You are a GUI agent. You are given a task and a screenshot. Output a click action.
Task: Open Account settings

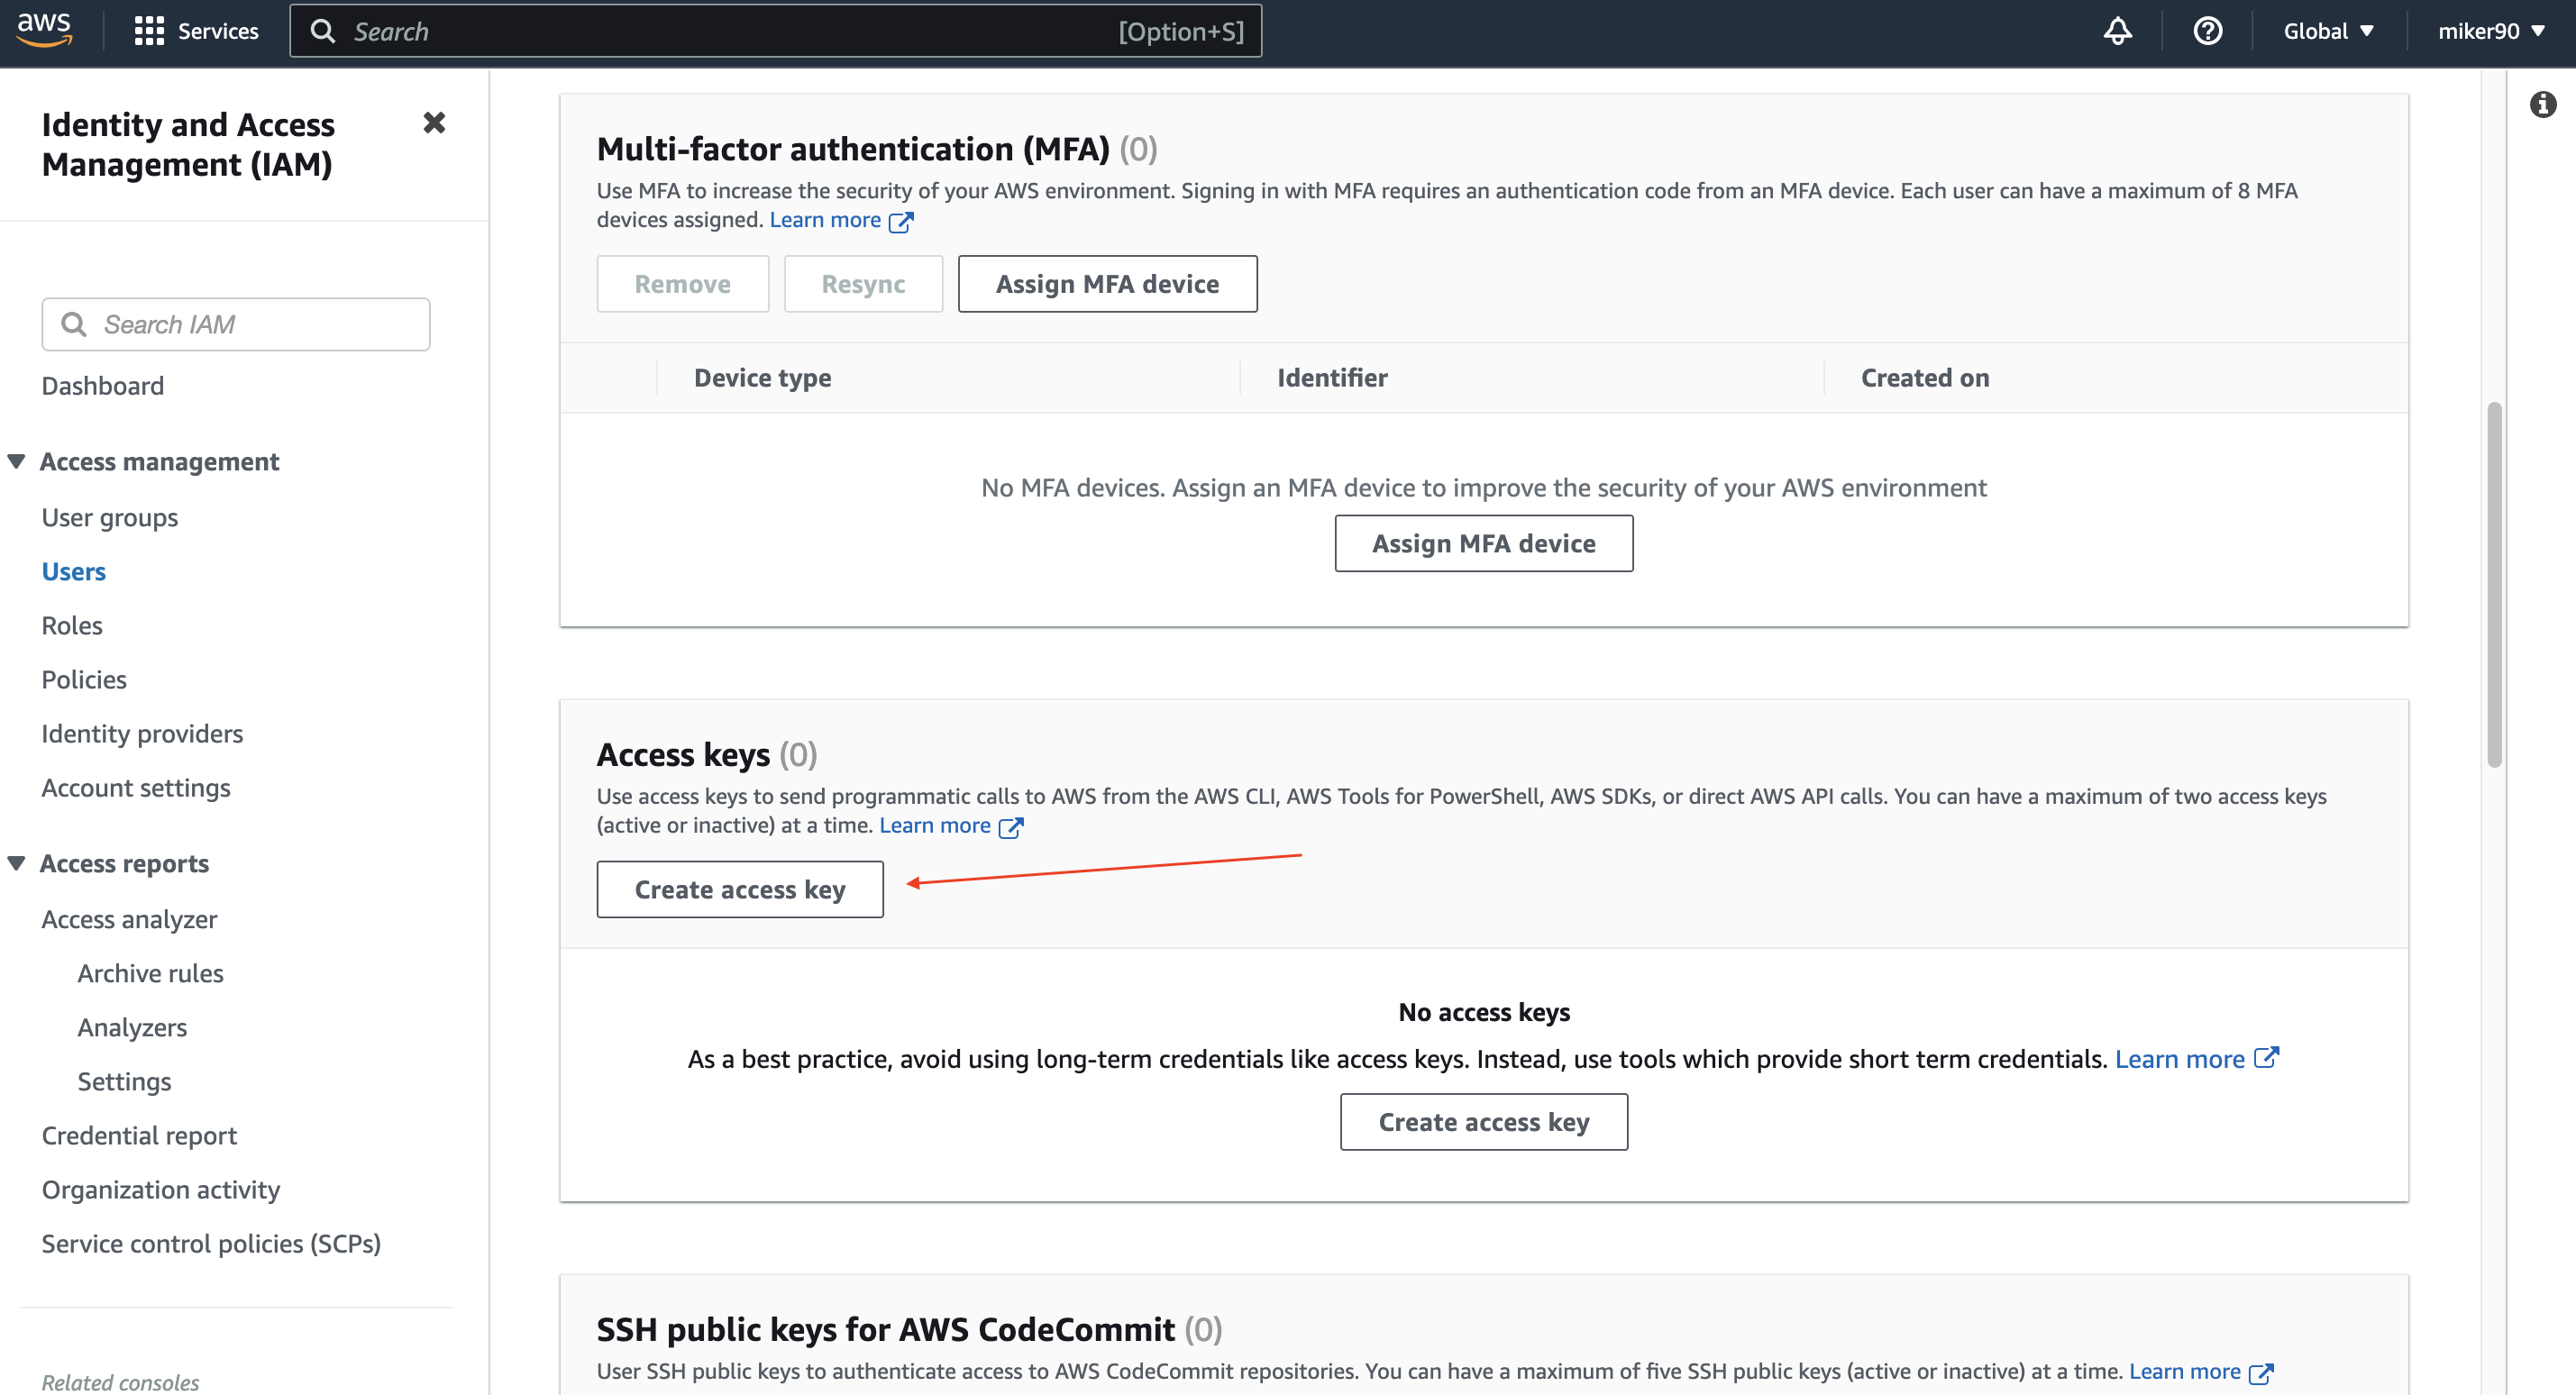136,787
